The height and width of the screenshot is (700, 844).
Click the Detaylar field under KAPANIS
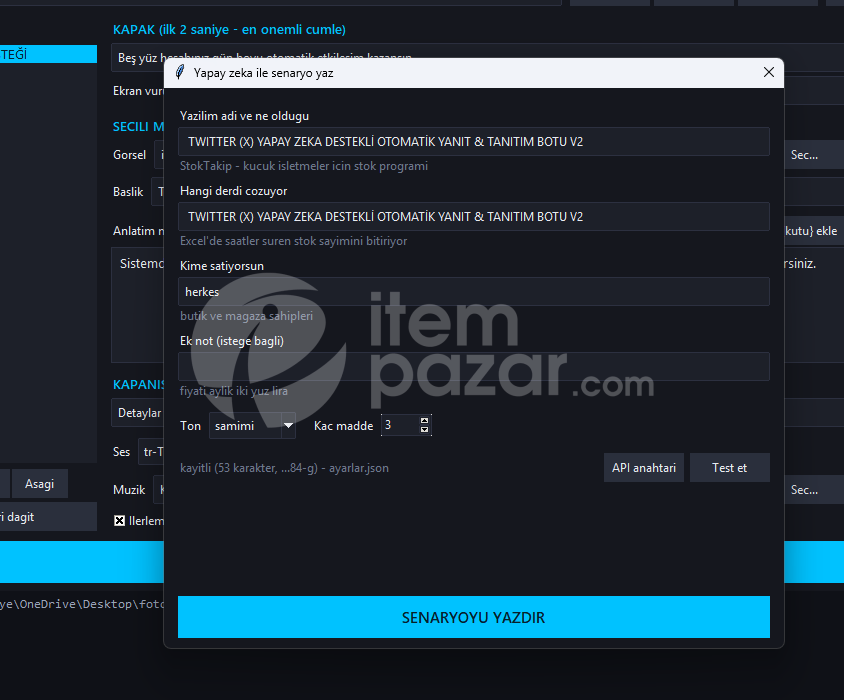pyautogui.click(x=138, y=412)
